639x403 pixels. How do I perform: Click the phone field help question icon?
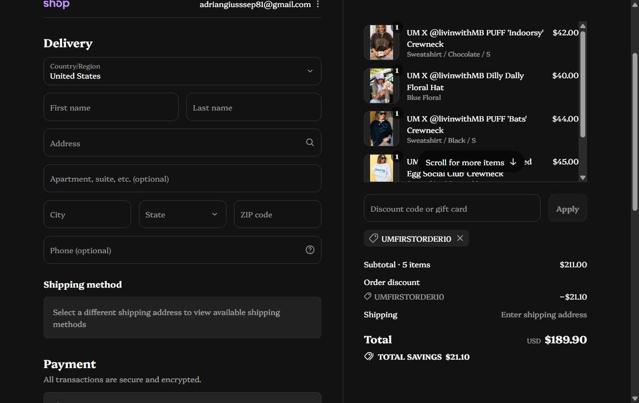coord(310,250)
